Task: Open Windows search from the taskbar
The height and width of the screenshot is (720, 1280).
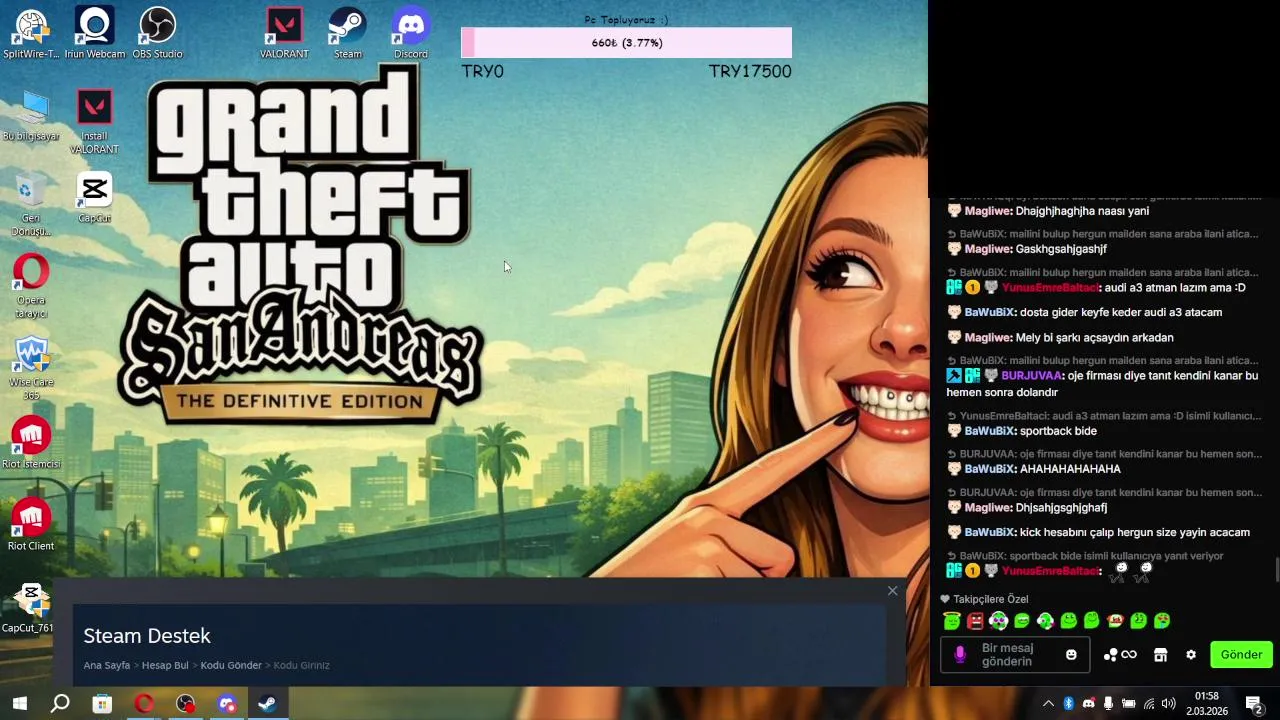Action: coord(60,704)
